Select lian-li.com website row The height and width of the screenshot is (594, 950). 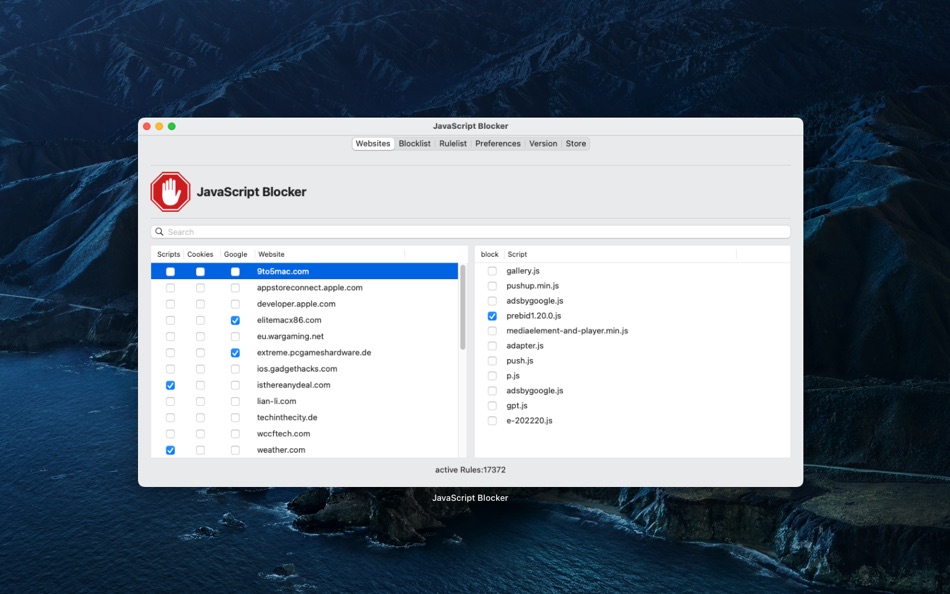coord(305,401)
